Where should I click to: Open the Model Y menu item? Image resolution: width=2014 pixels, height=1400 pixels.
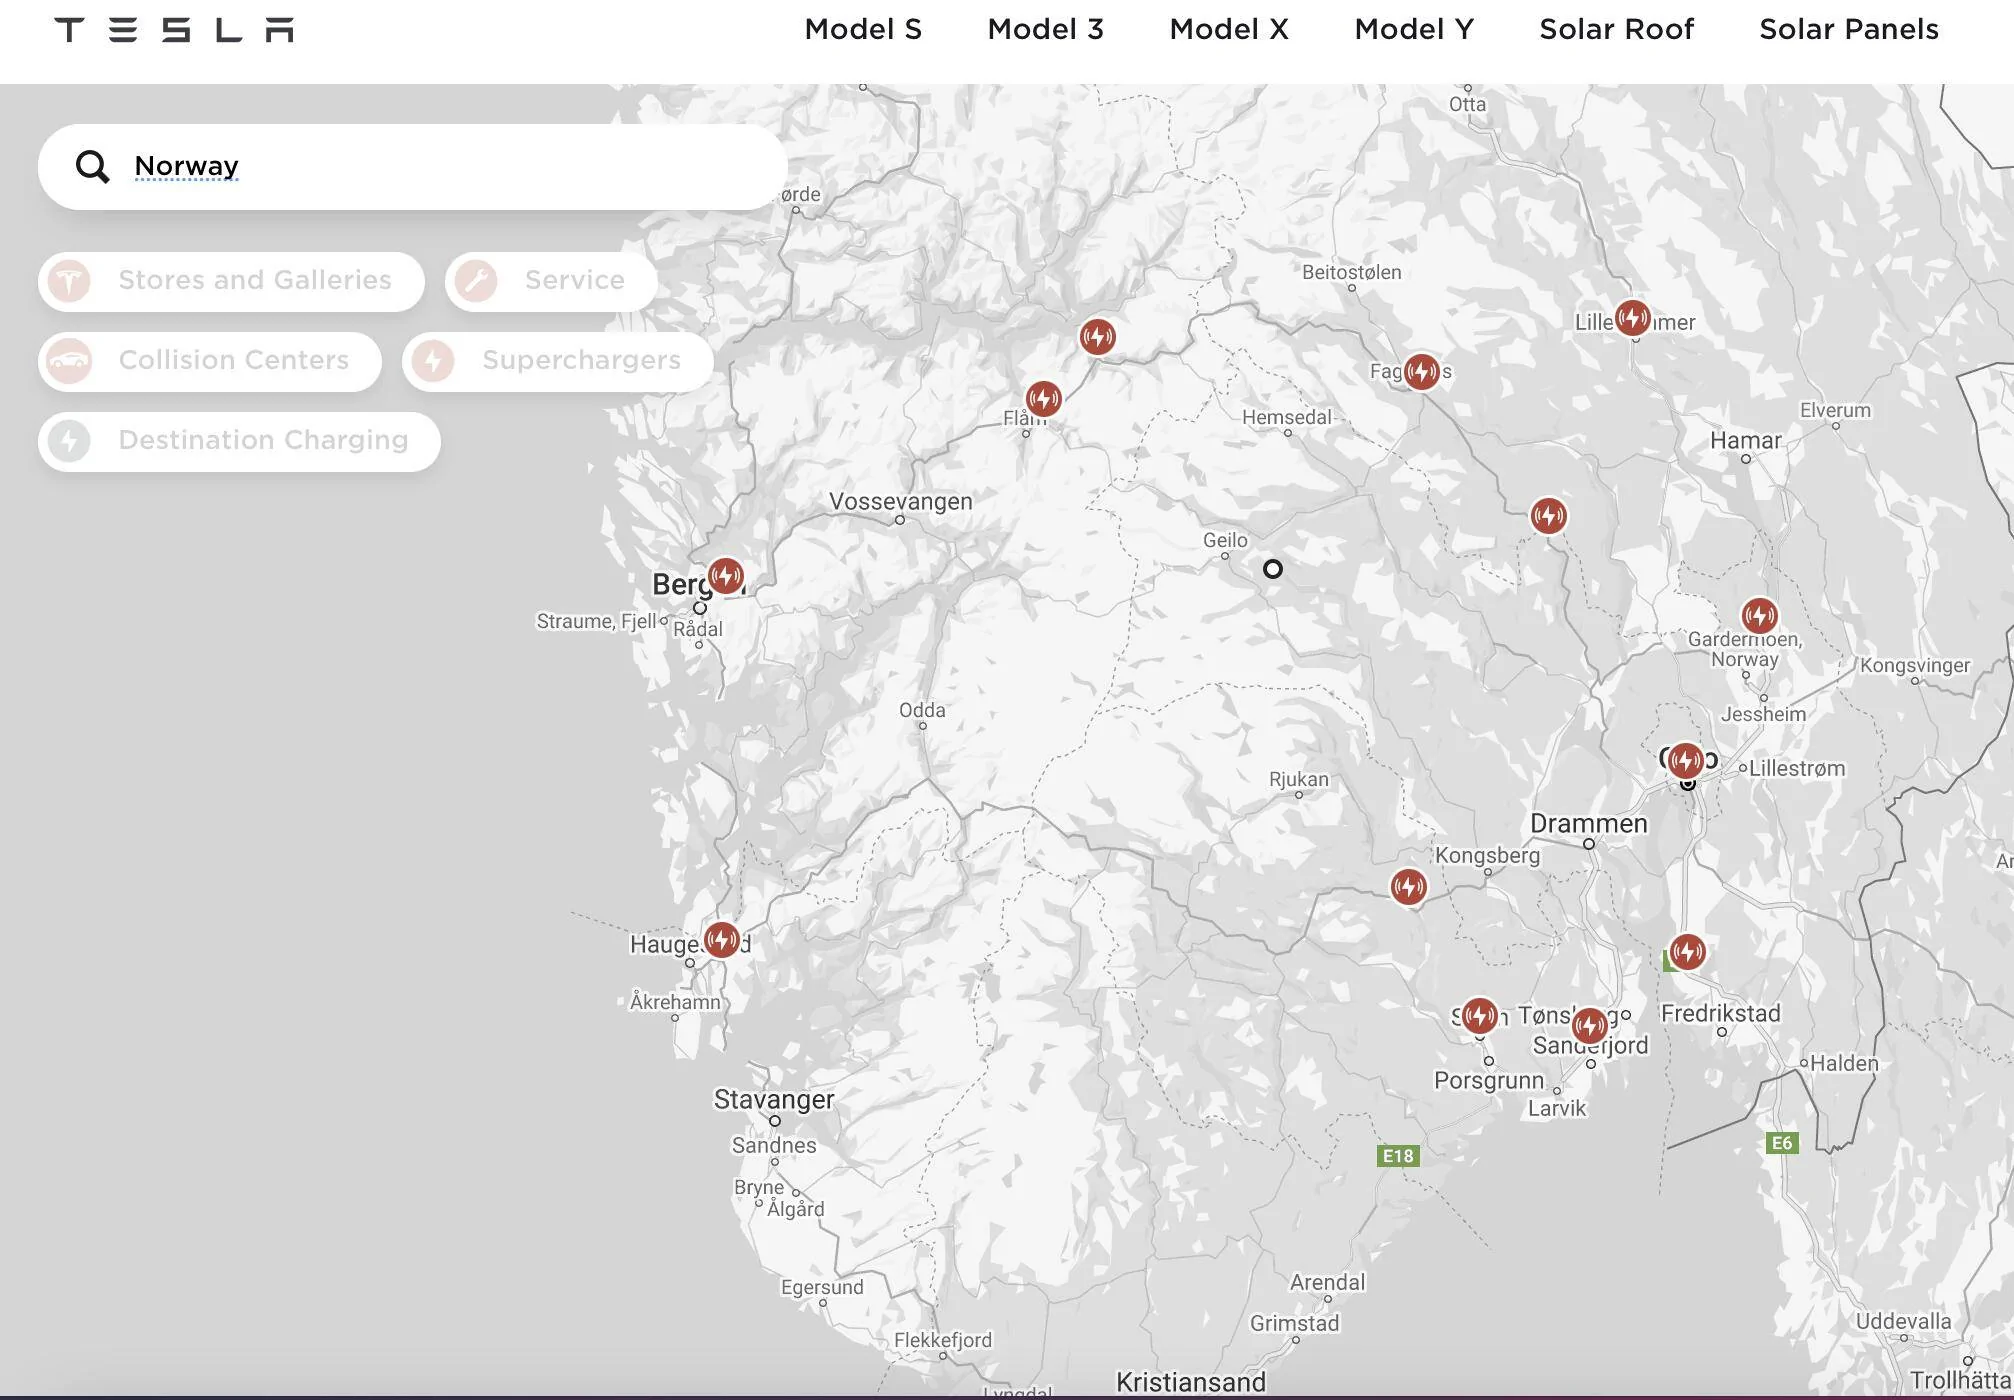click(x=1414, y=30)
